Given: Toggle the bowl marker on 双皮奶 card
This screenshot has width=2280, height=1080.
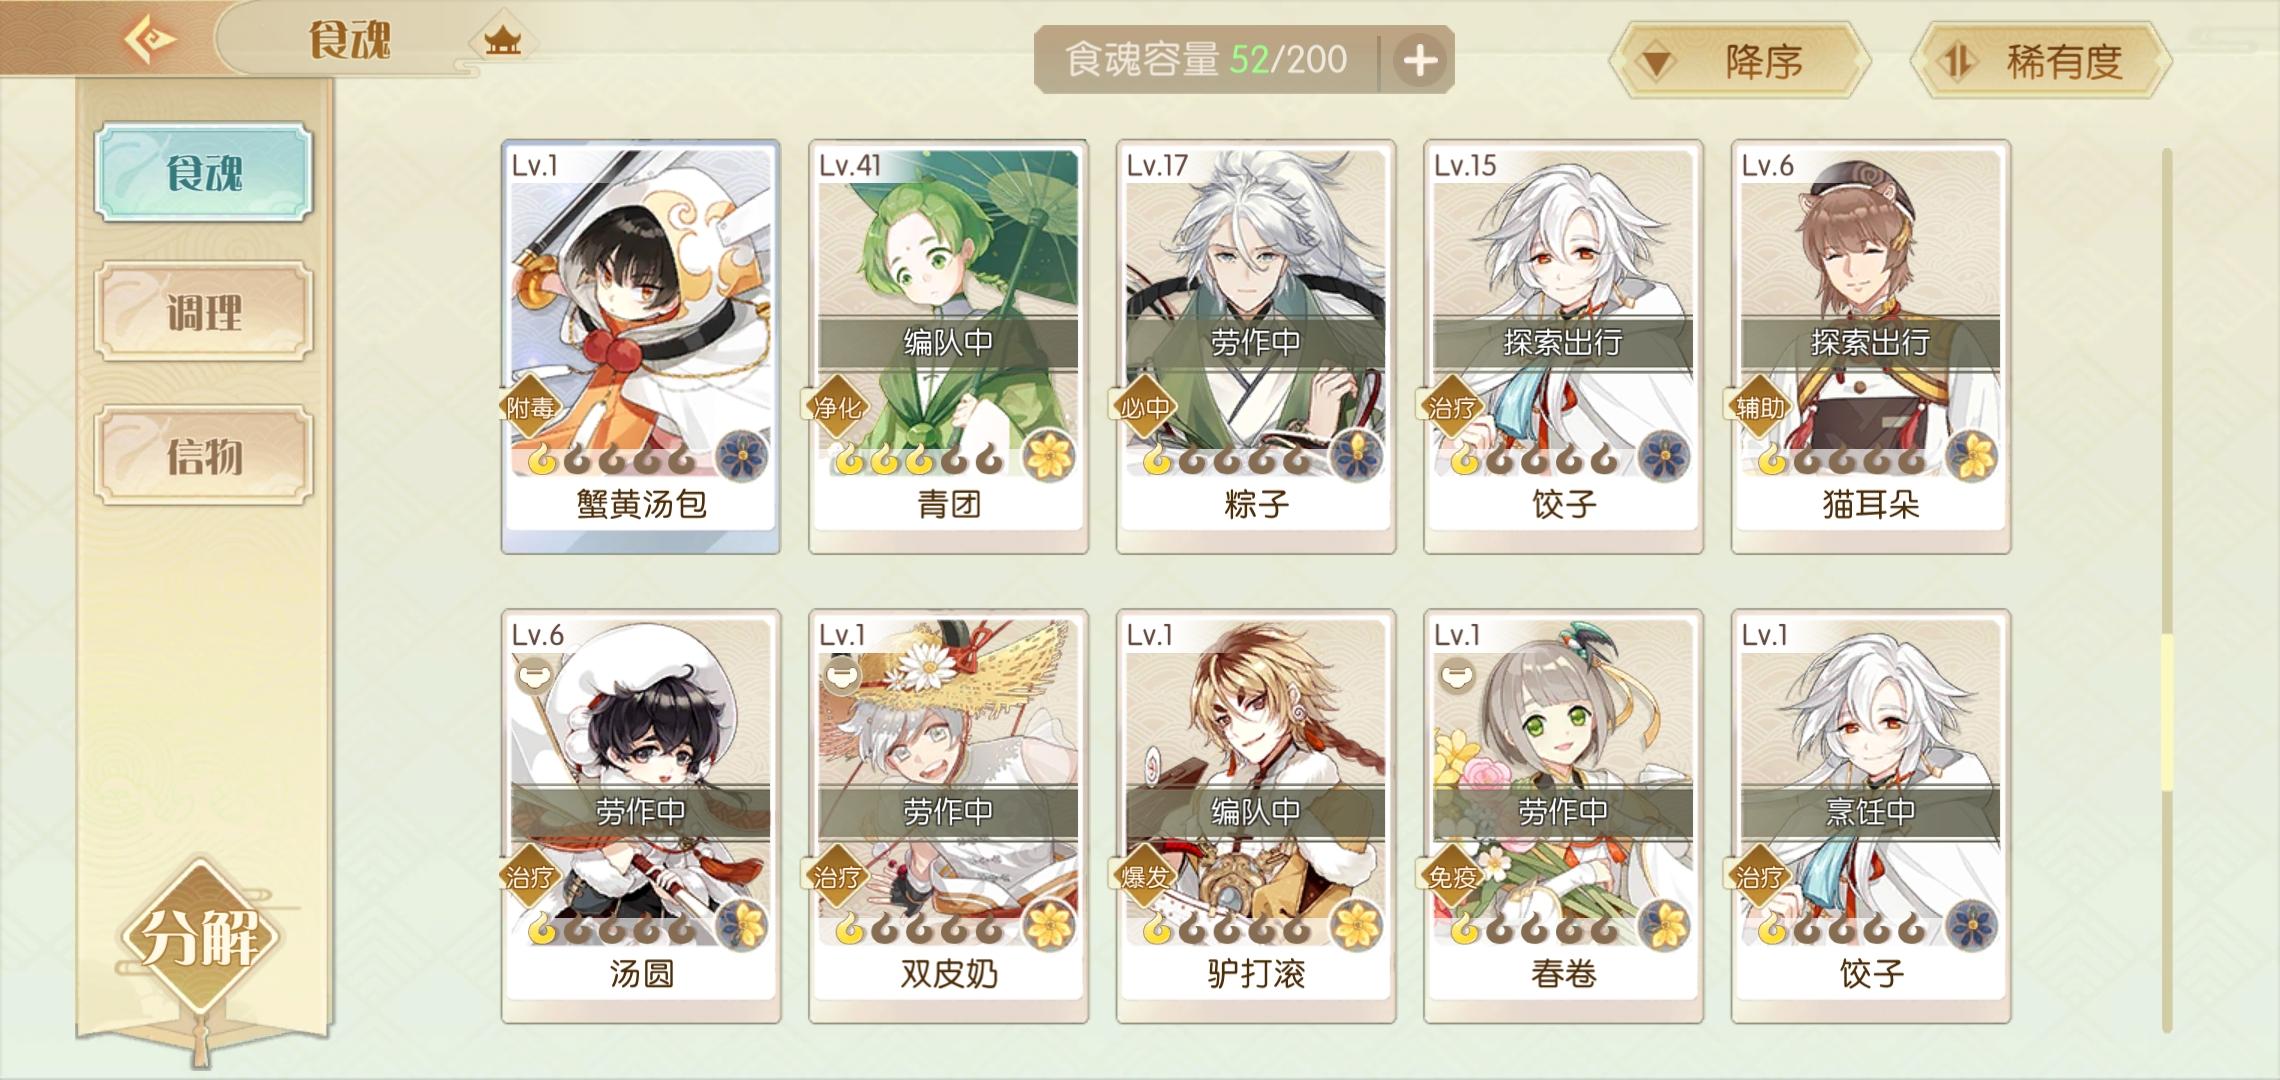Looking at the screenshot, I should coord(842,676).
